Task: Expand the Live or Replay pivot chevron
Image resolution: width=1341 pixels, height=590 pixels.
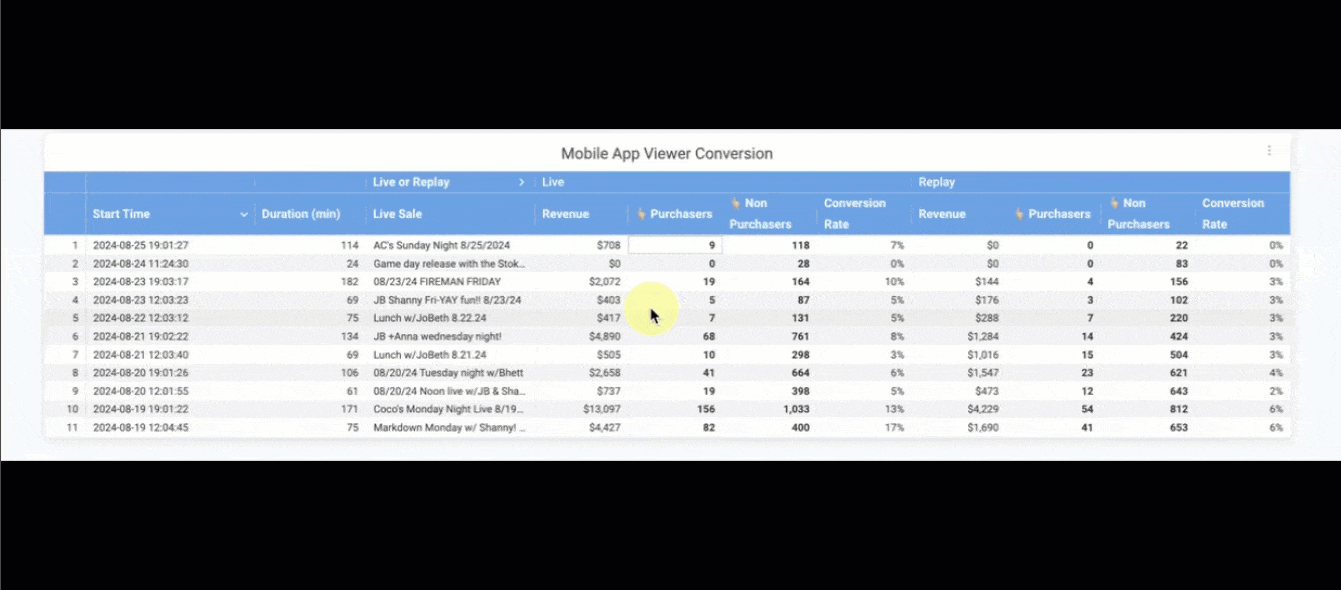Action: tap(521, 182)
